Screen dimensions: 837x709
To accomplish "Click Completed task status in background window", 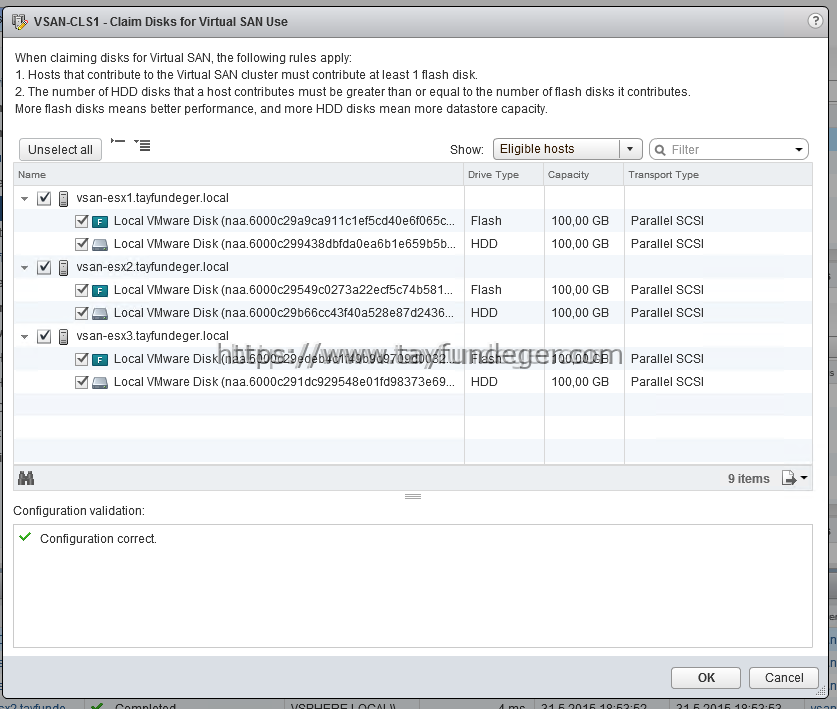I will coord(145,706).
